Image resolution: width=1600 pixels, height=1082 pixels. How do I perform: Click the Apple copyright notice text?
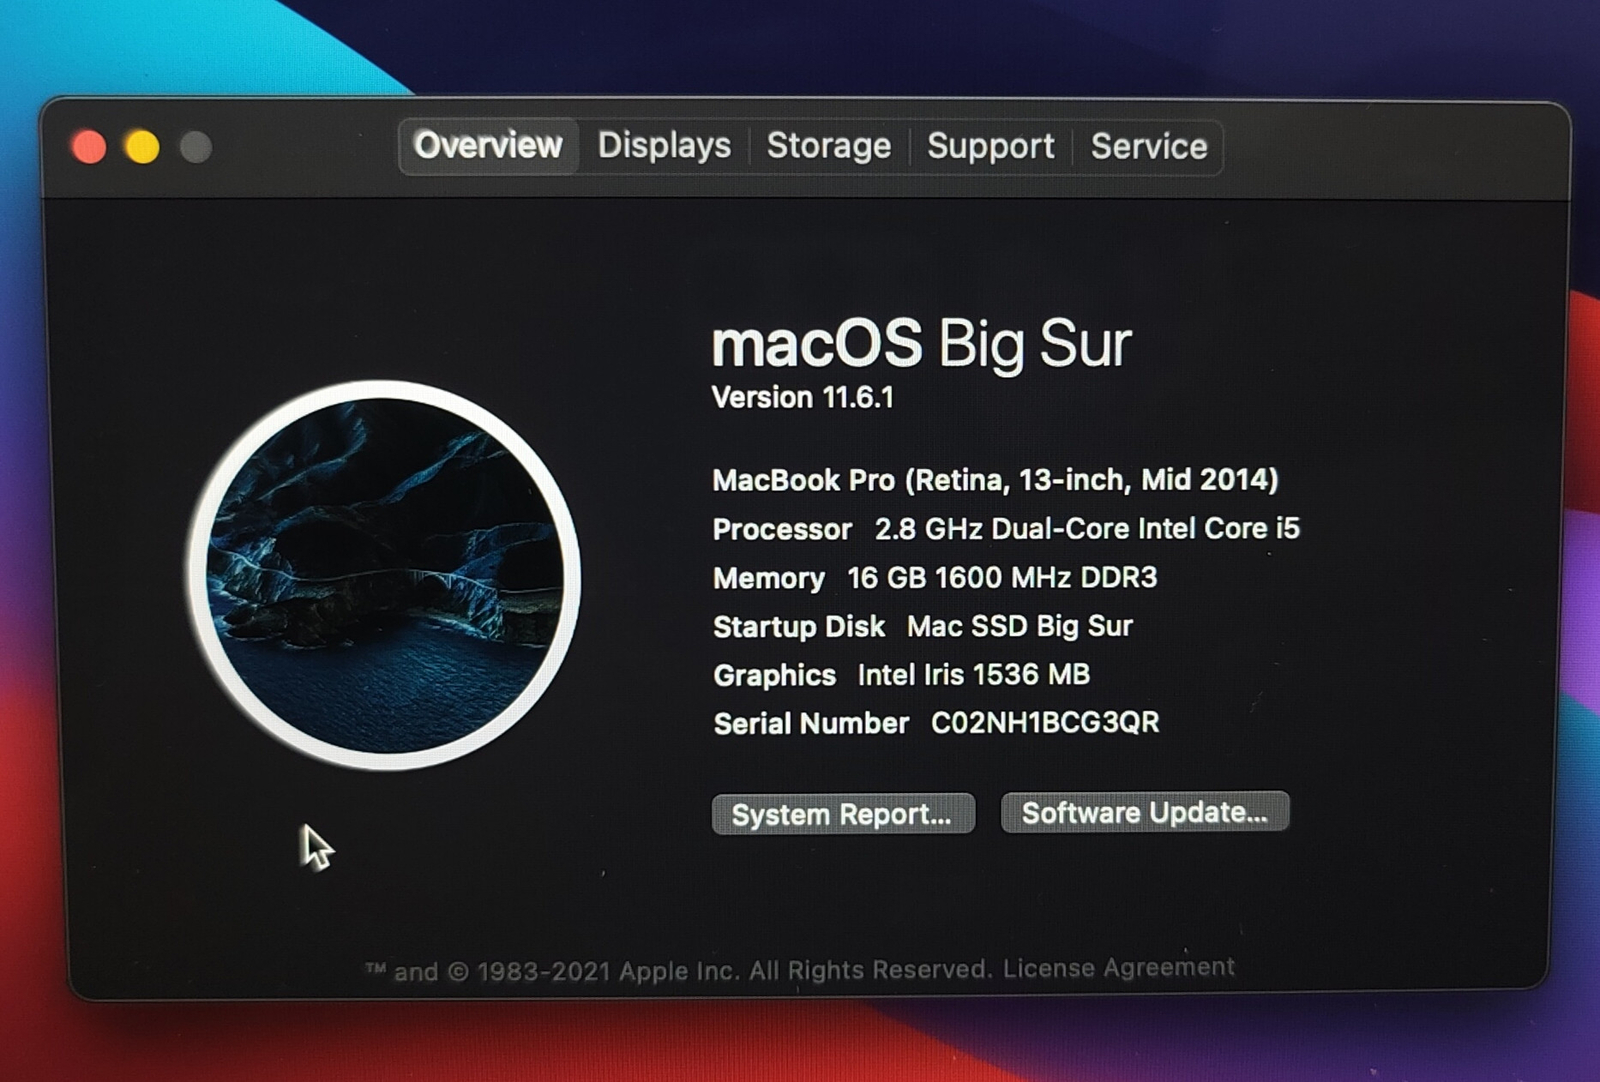(x=679, y=970)
